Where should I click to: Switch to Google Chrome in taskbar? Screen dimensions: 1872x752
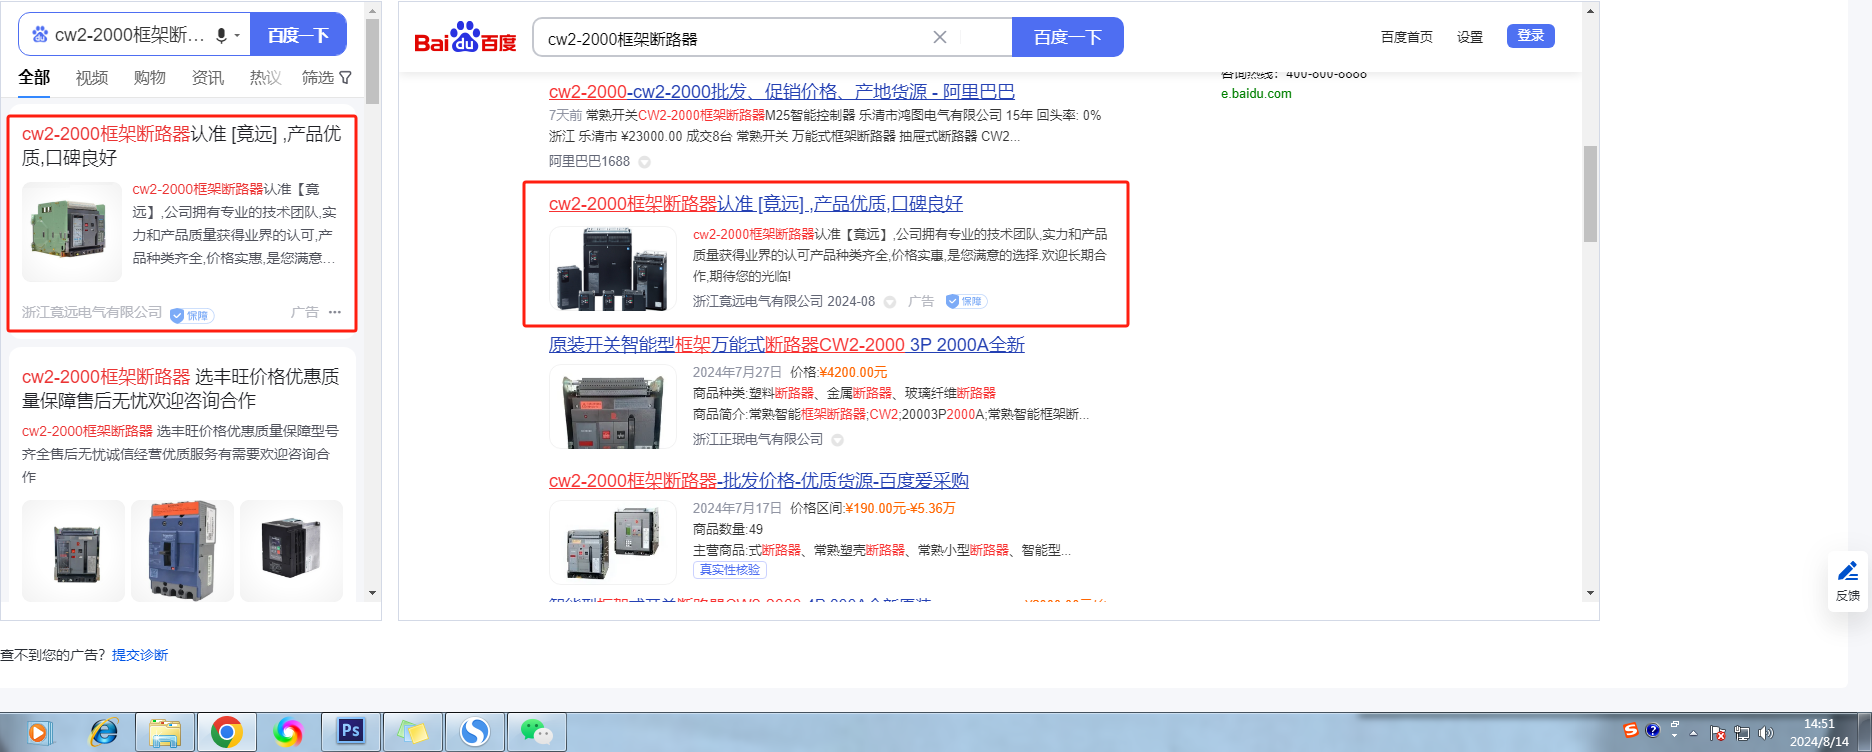[227, 733]
